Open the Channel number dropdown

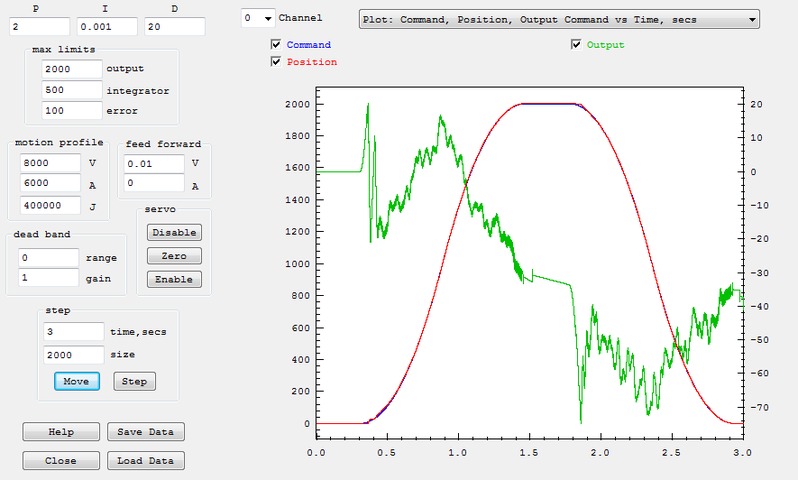[258, 18]
